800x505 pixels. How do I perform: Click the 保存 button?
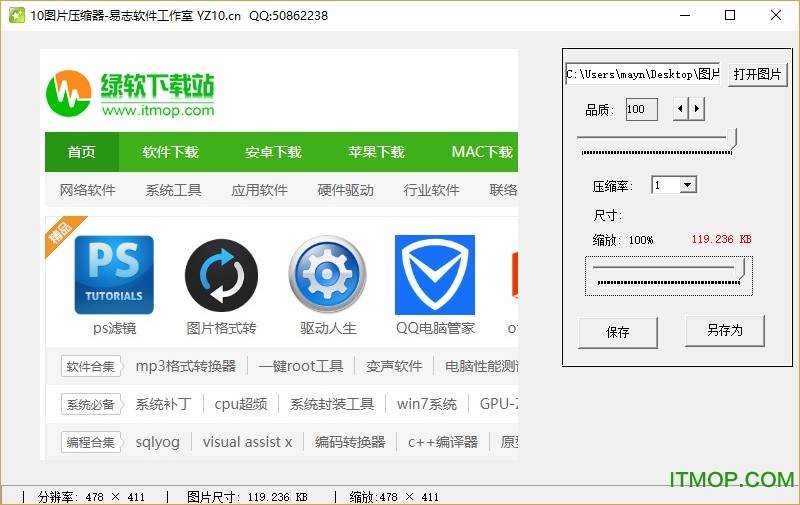coord(617,333)
